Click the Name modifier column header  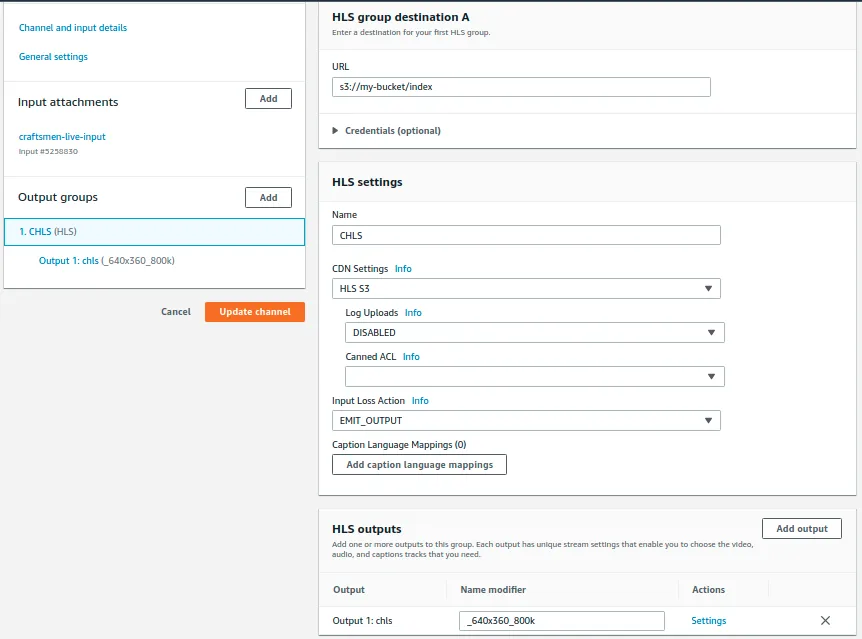coord(493,590)
